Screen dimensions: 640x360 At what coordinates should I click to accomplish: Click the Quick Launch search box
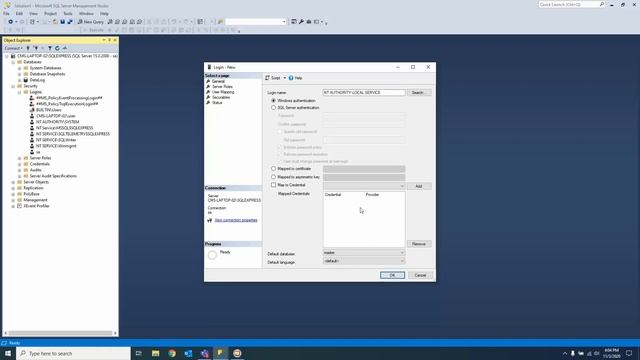pos(571,4)
